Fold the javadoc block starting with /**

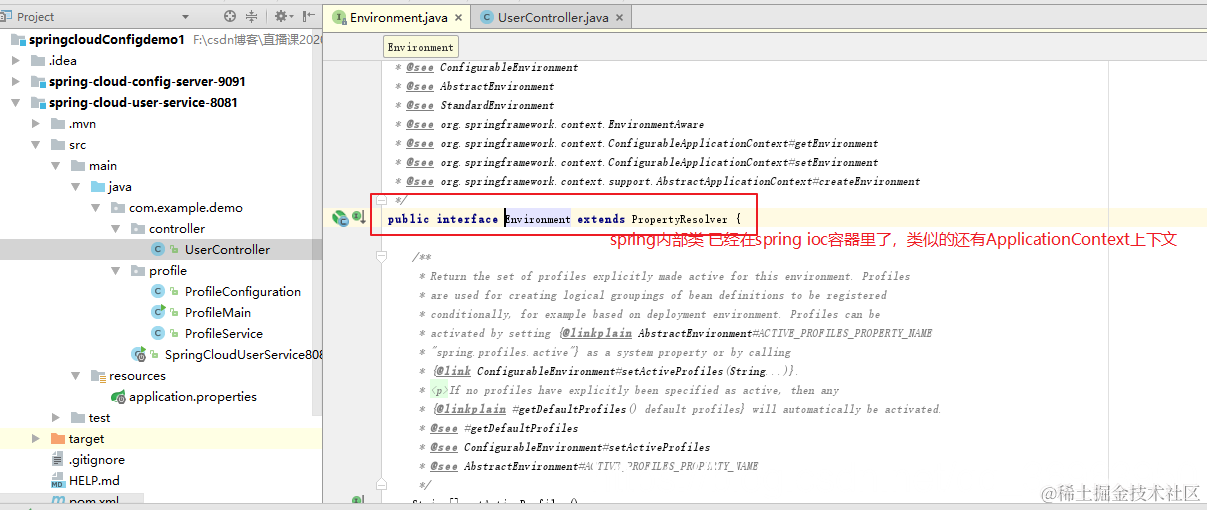381,256
